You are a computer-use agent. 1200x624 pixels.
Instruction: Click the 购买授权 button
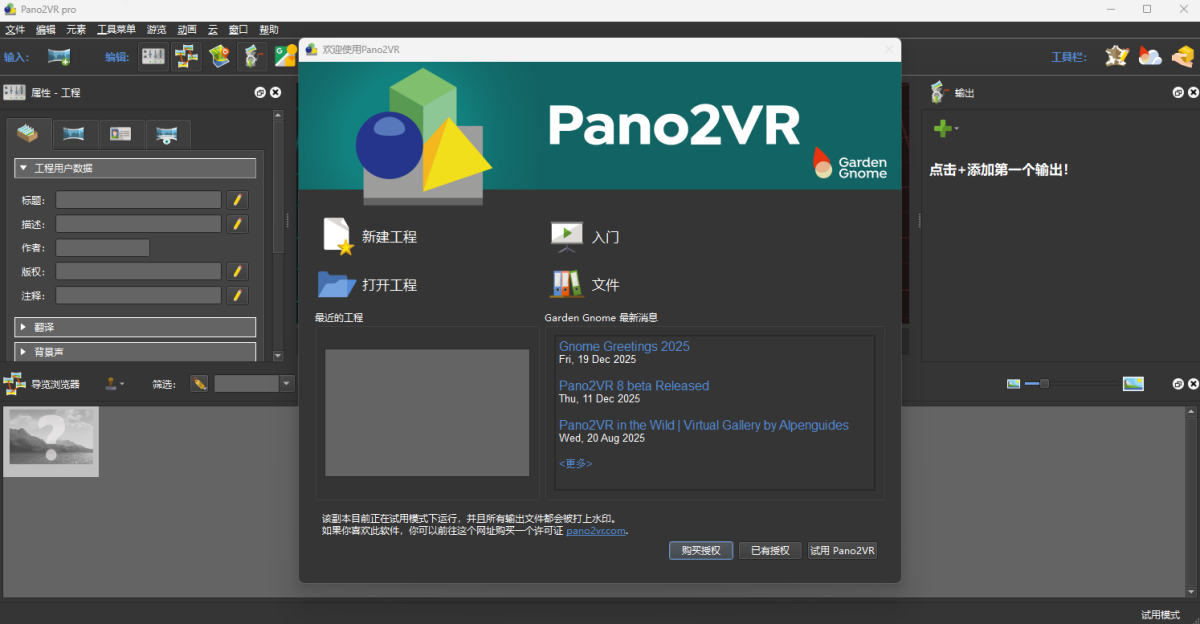point(700,550)
